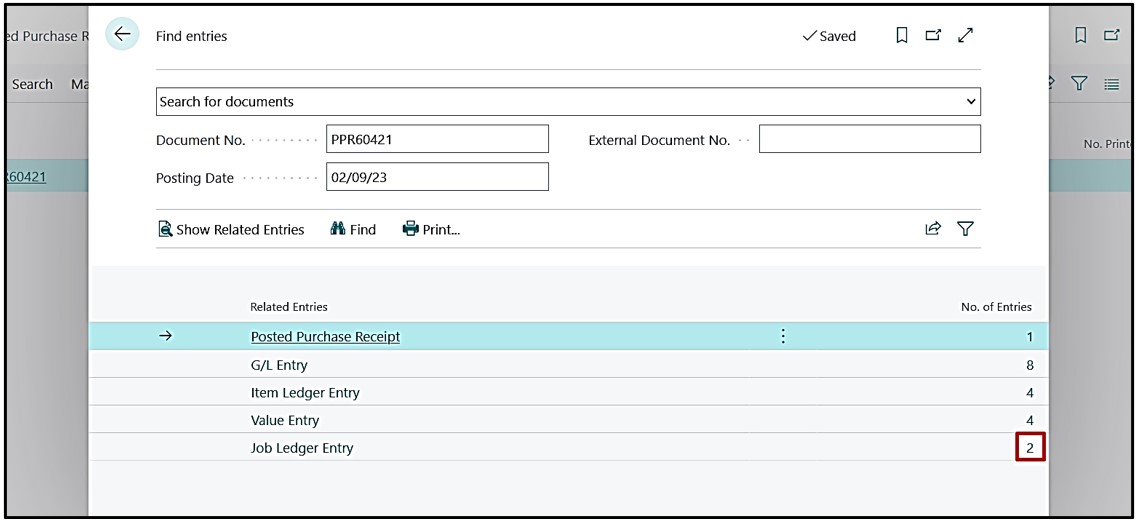
Task: Click the back arrow button
Action: point(122,35)
